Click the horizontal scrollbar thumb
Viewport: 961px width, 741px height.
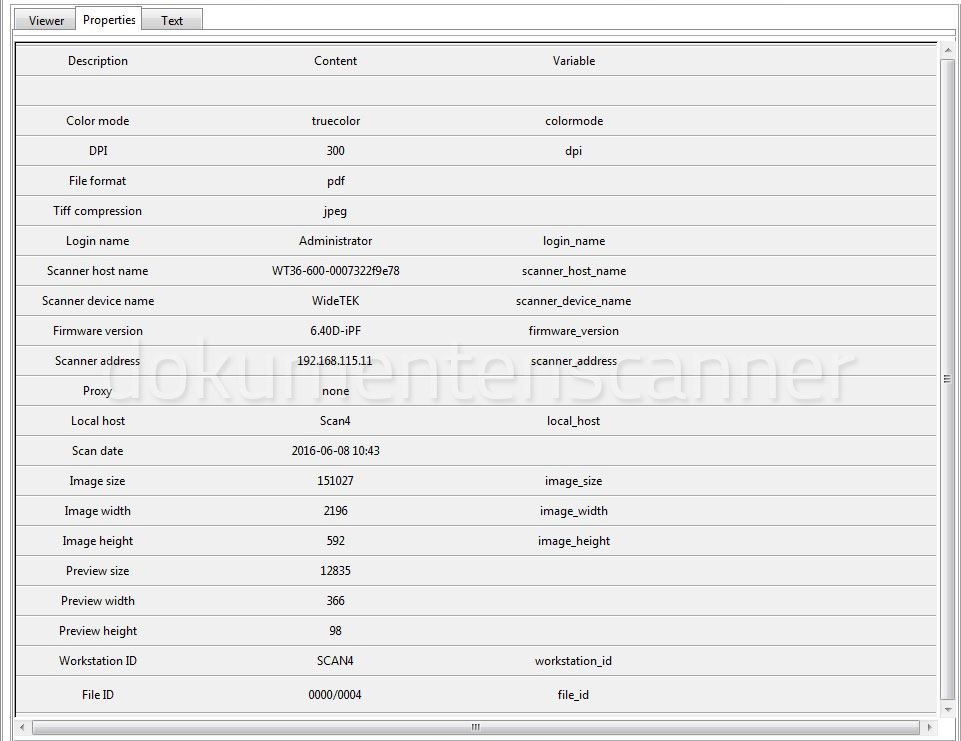(476, 728)
